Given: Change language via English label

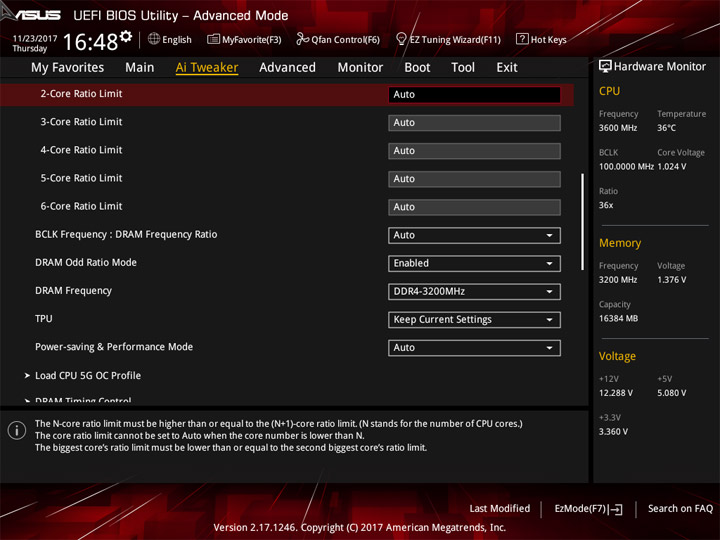Looking at the screenshot, I should [x=177, y=40].
